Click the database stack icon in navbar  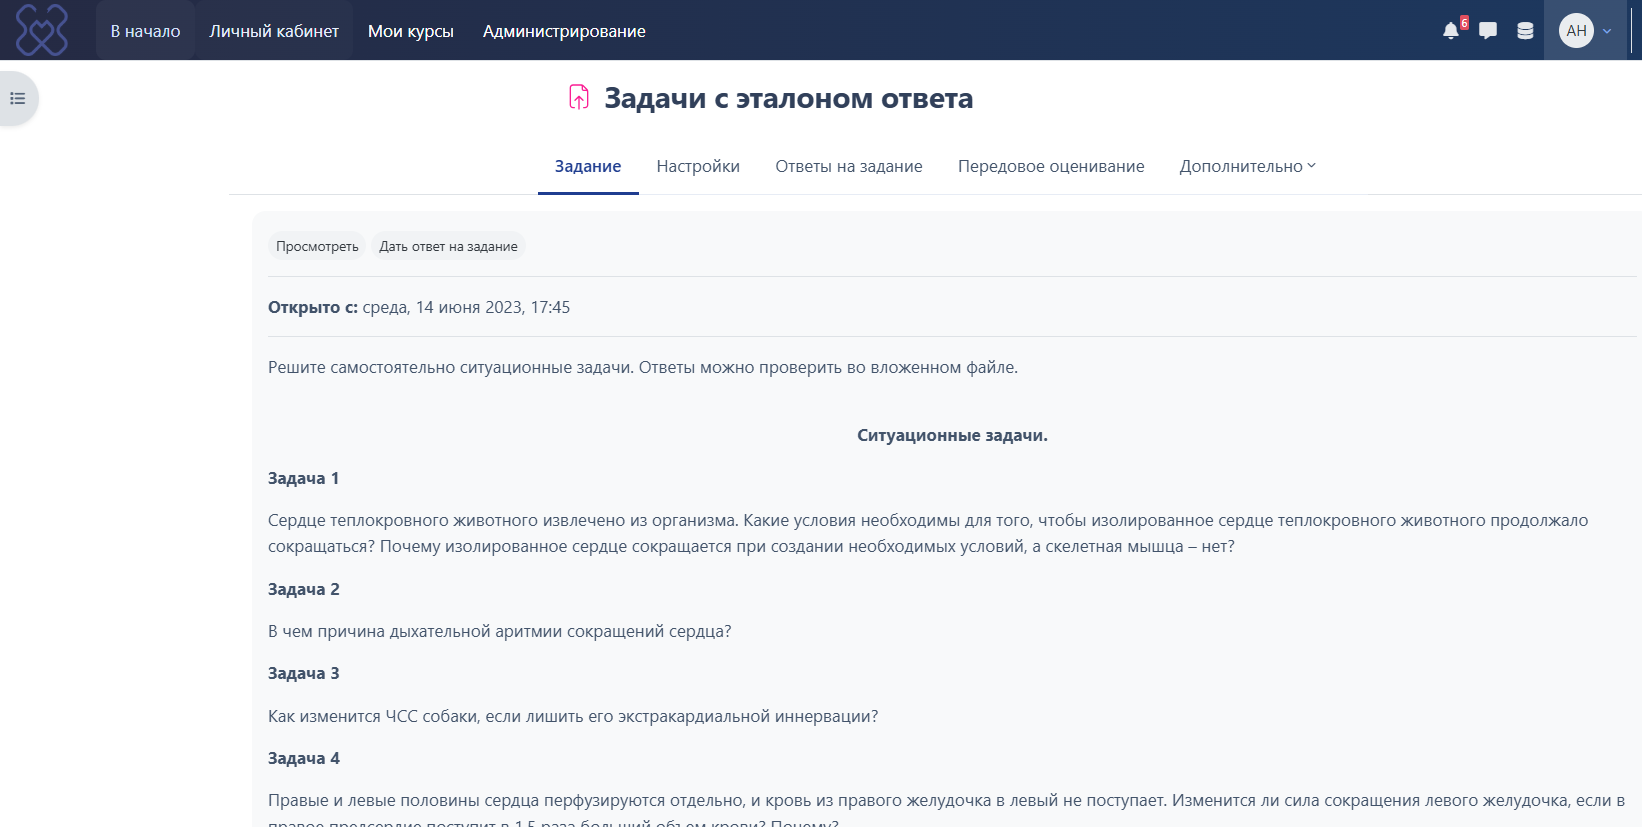(x=1525, y=31)
